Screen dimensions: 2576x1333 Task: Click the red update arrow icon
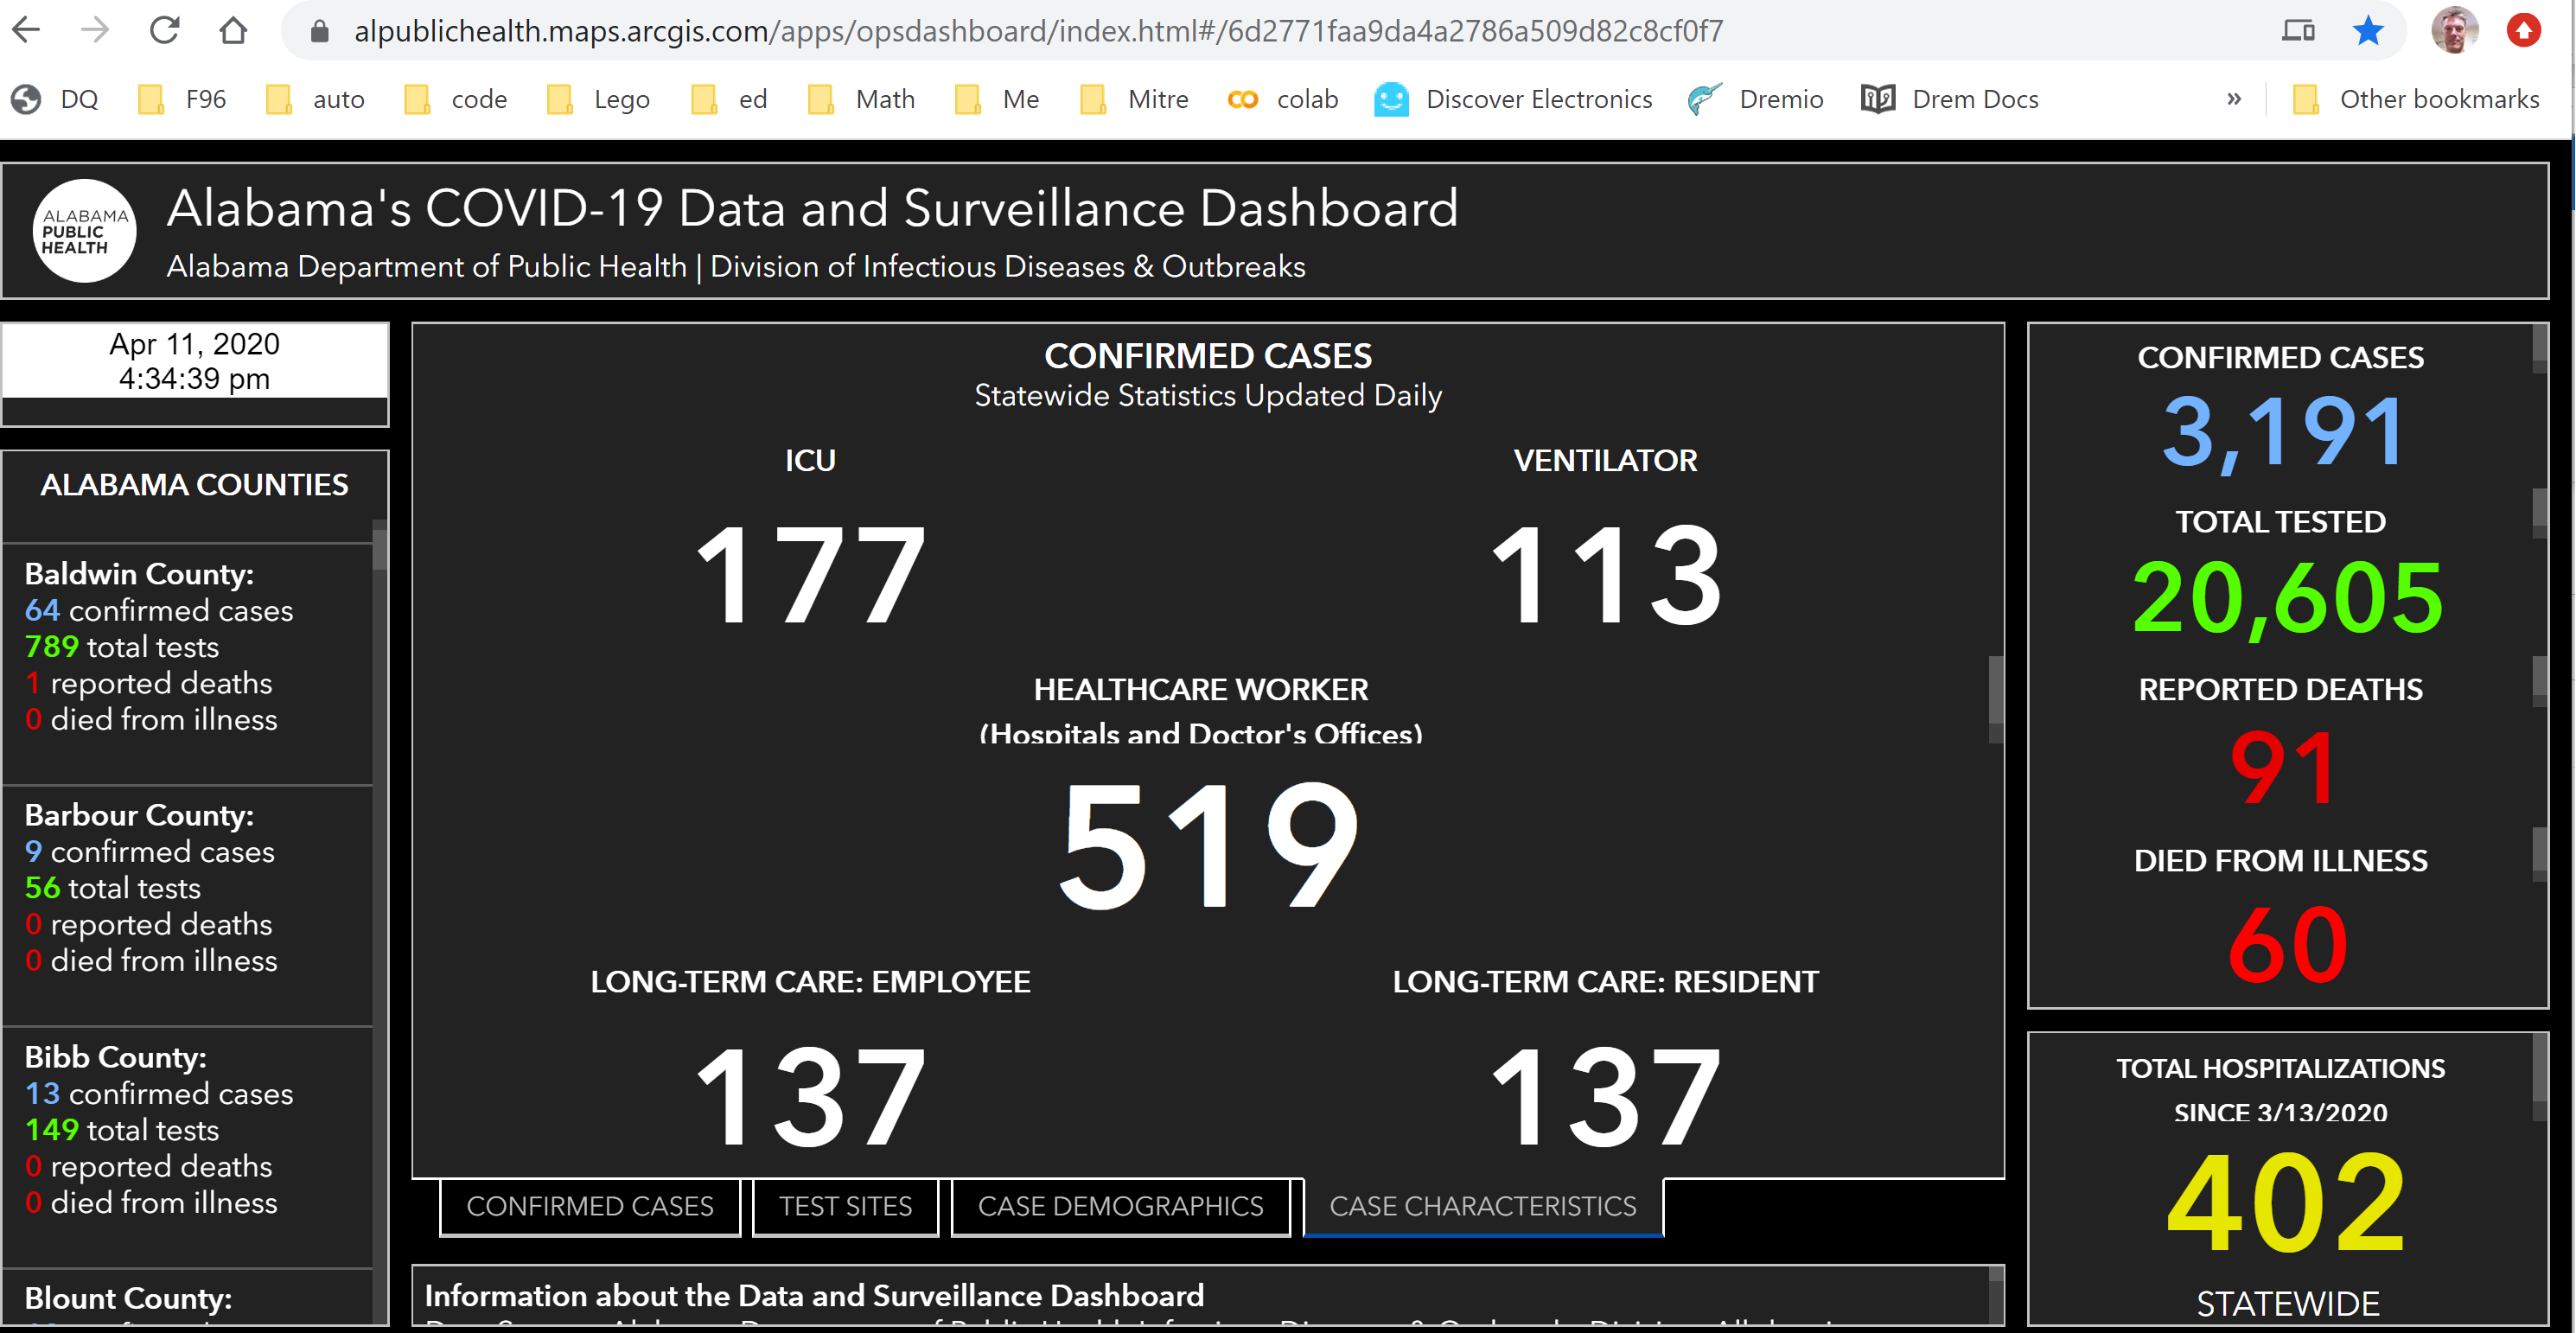(2523, 31)
